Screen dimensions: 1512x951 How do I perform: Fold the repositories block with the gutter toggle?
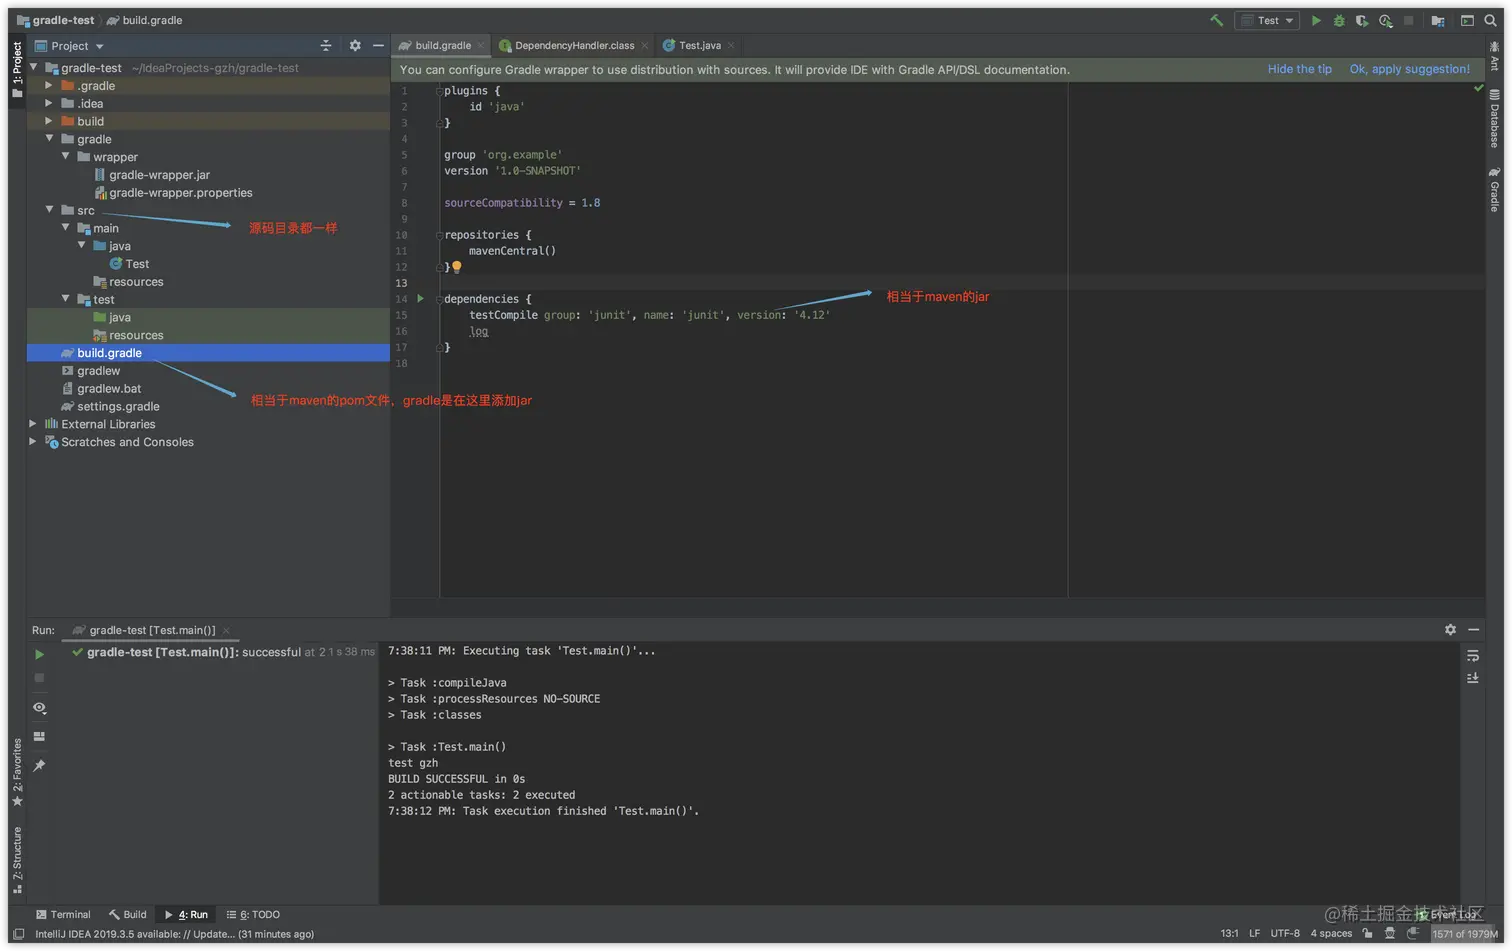click(439, 235)
